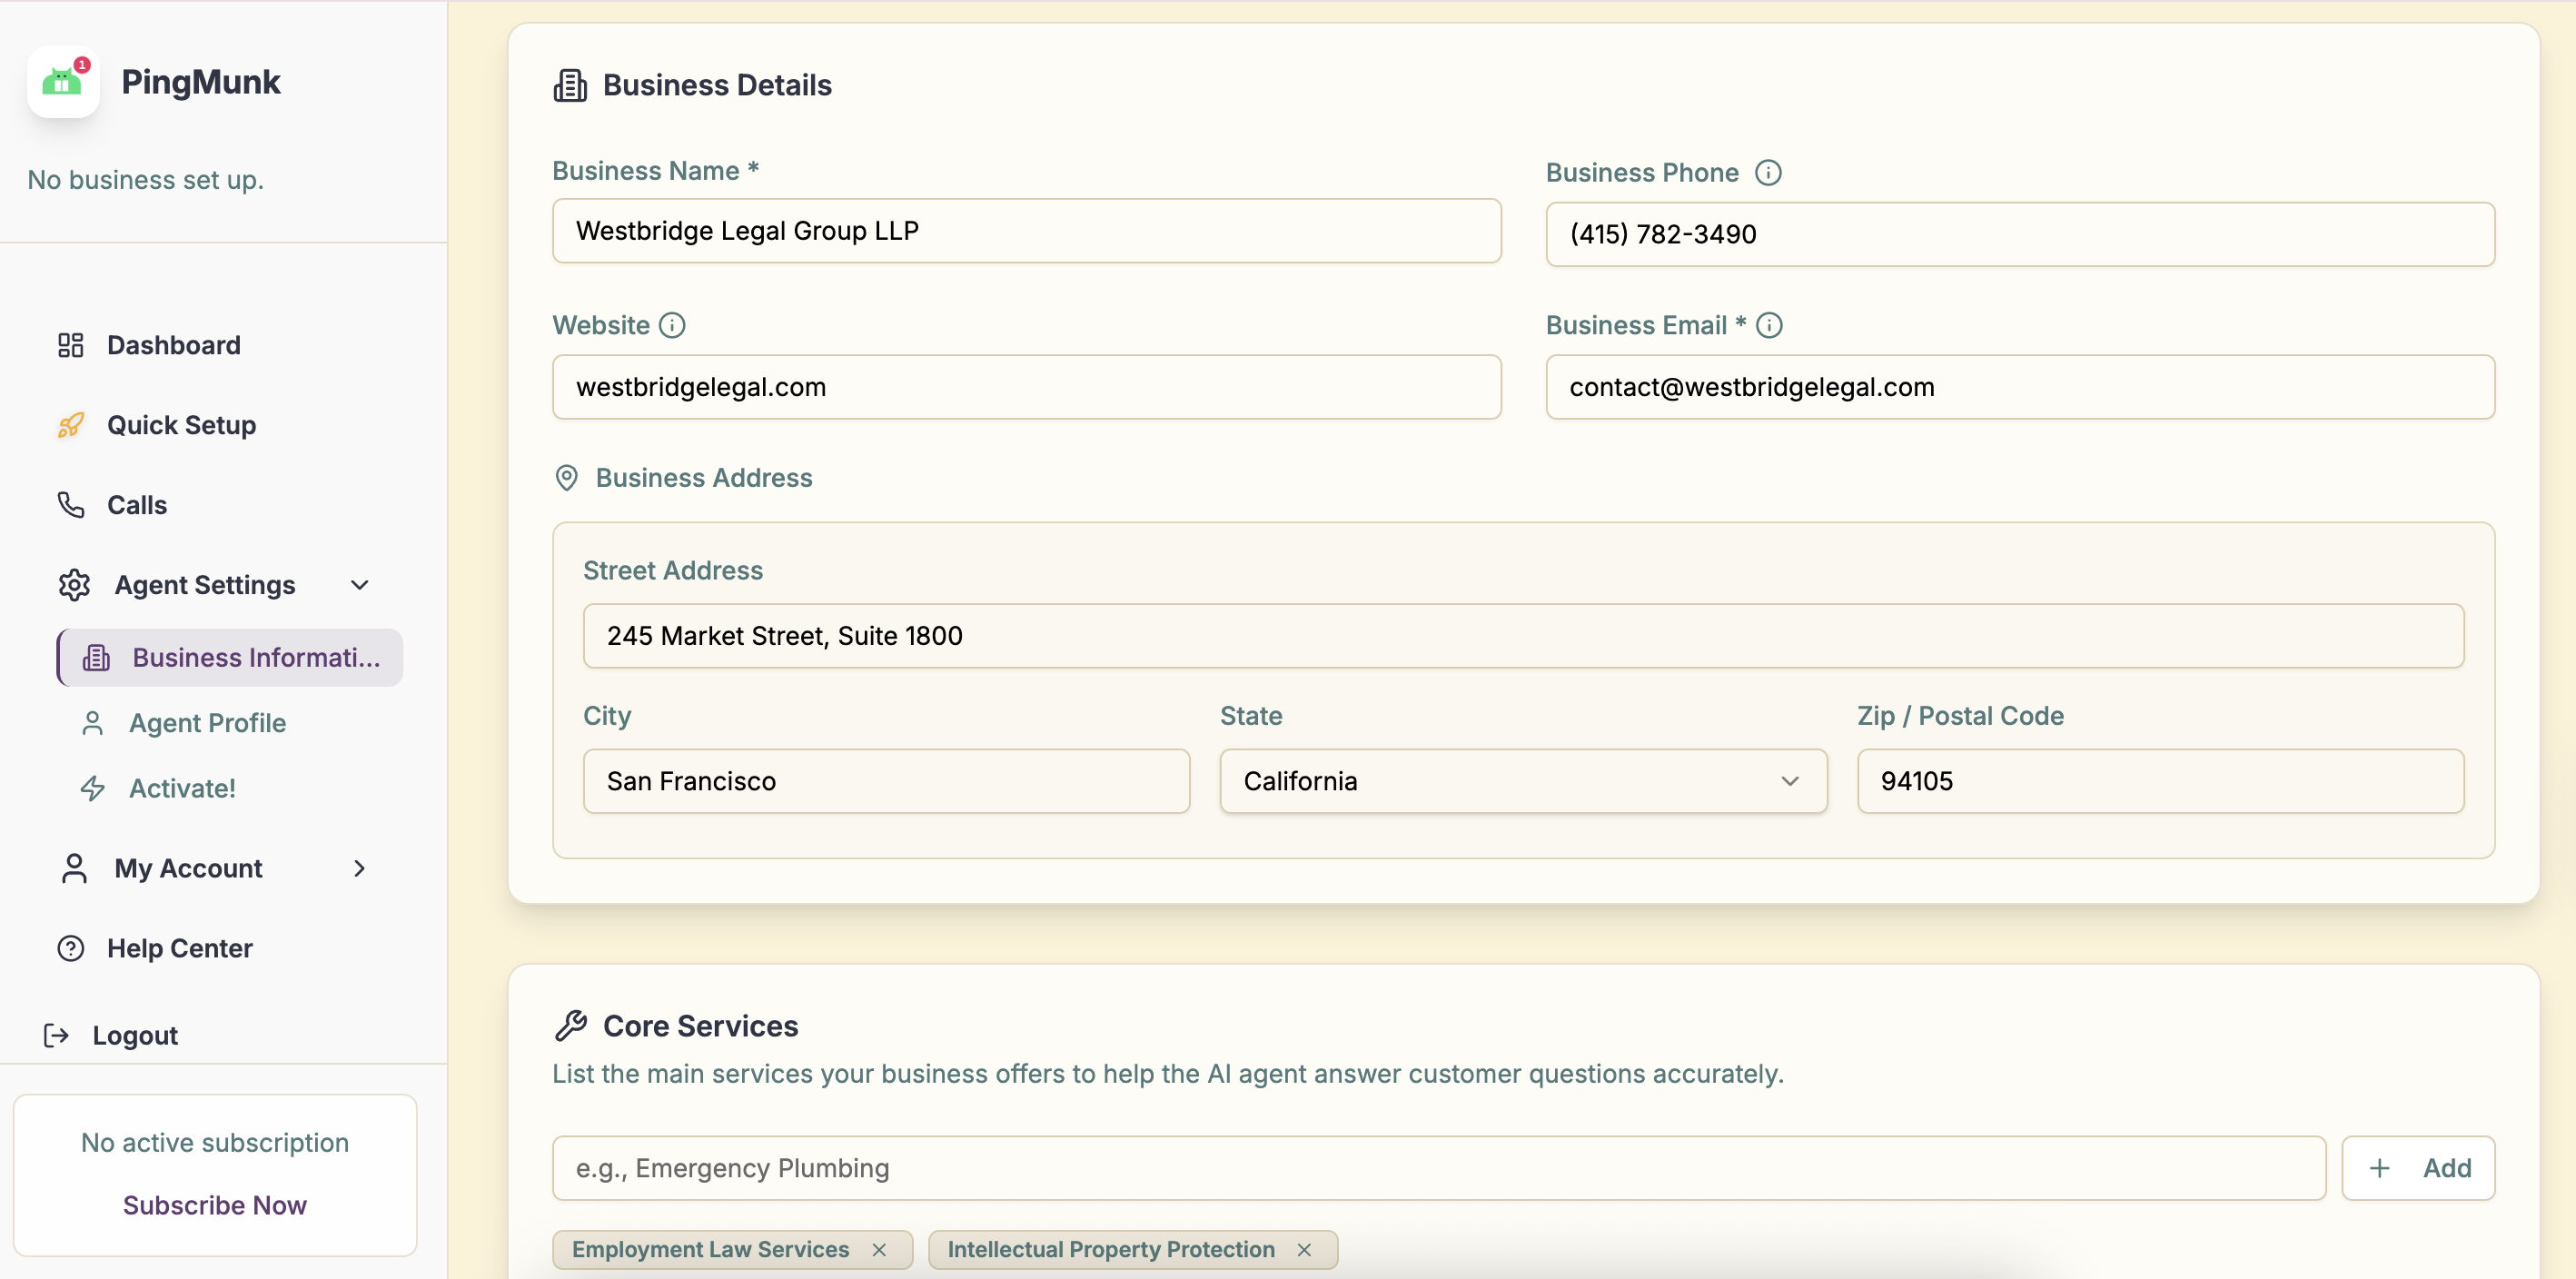This screenshot has width=2576, height=1279.
Task: Click the Help Center question icon
Action: tap(70, 948)
